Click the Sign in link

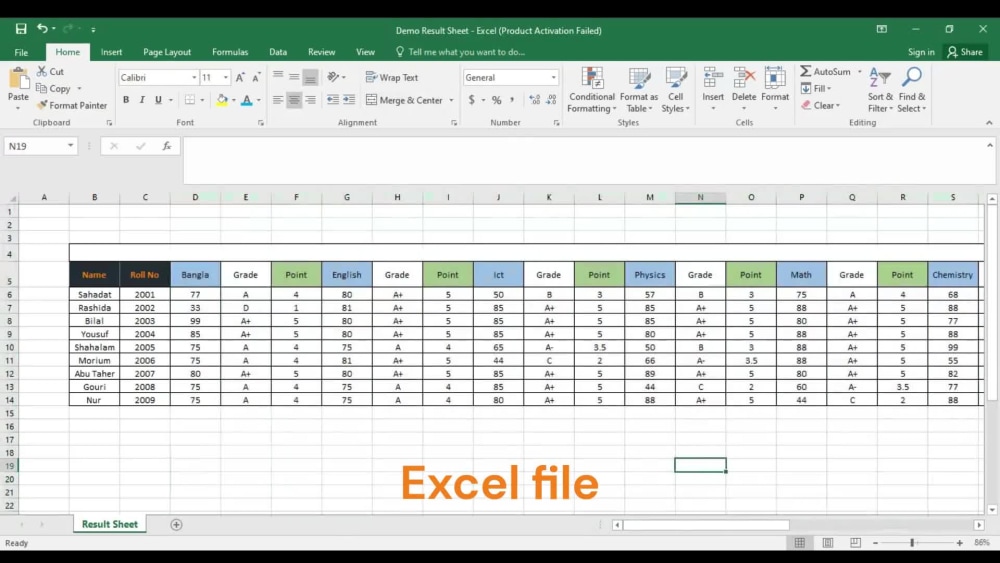click(x=921, y=52)
